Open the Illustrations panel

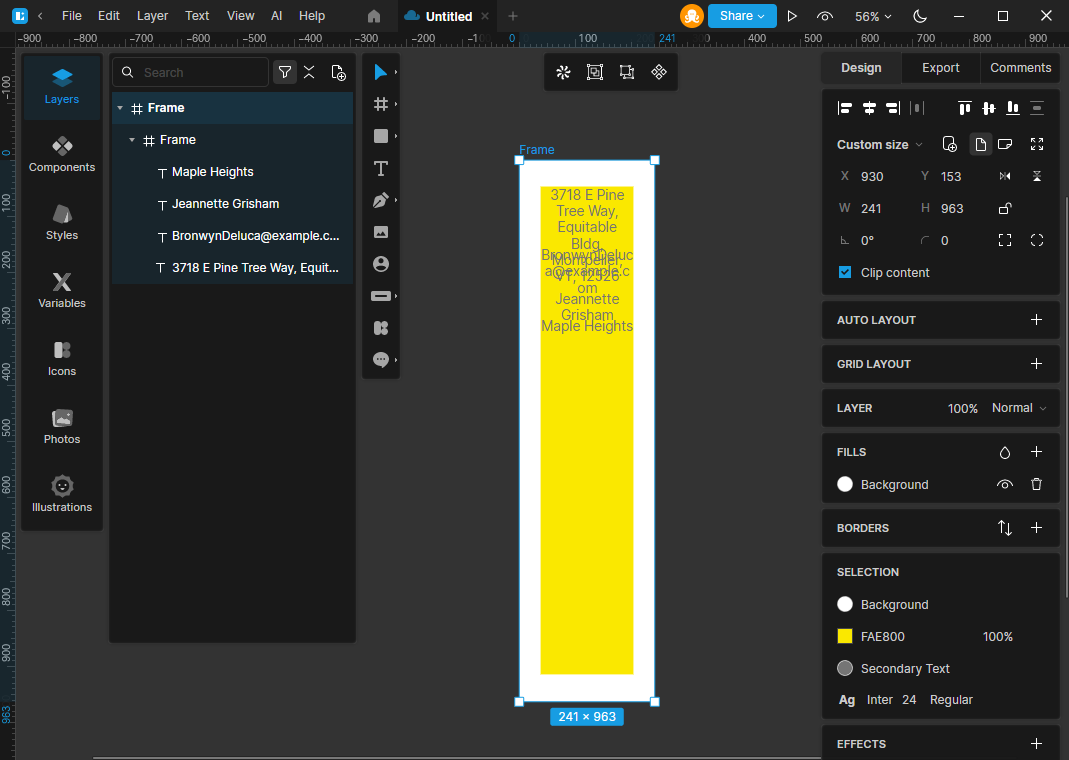click(62, 495)
